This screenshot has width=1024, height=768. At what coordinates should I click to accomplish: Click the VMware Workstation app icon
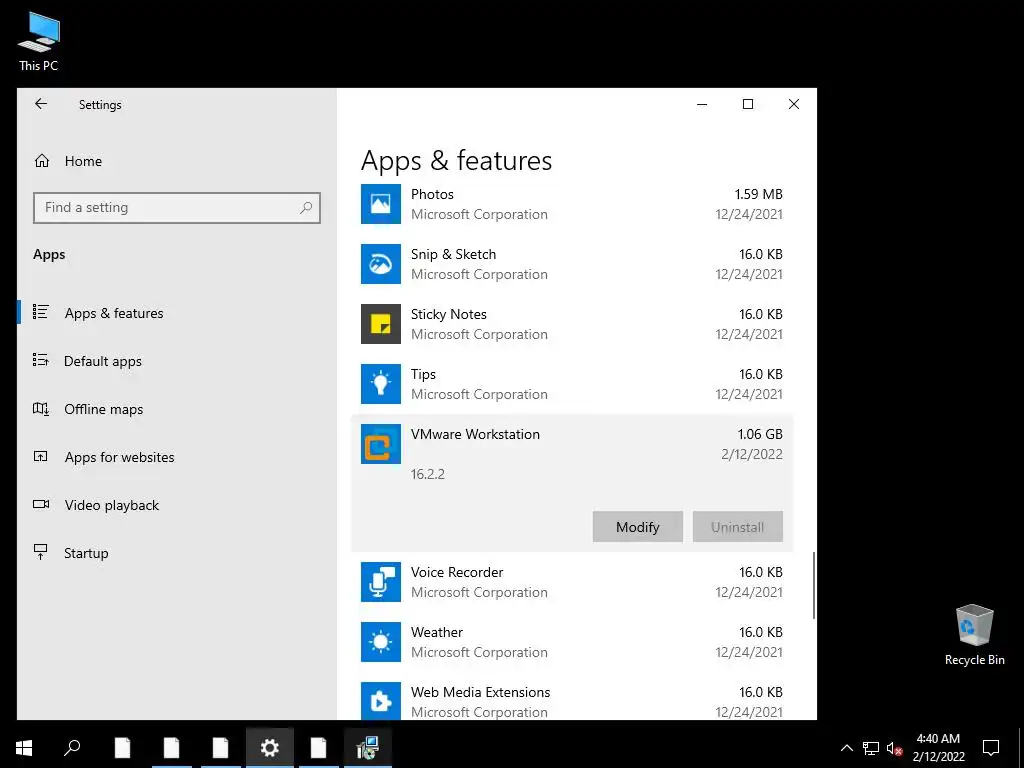[x=381, y=444]
